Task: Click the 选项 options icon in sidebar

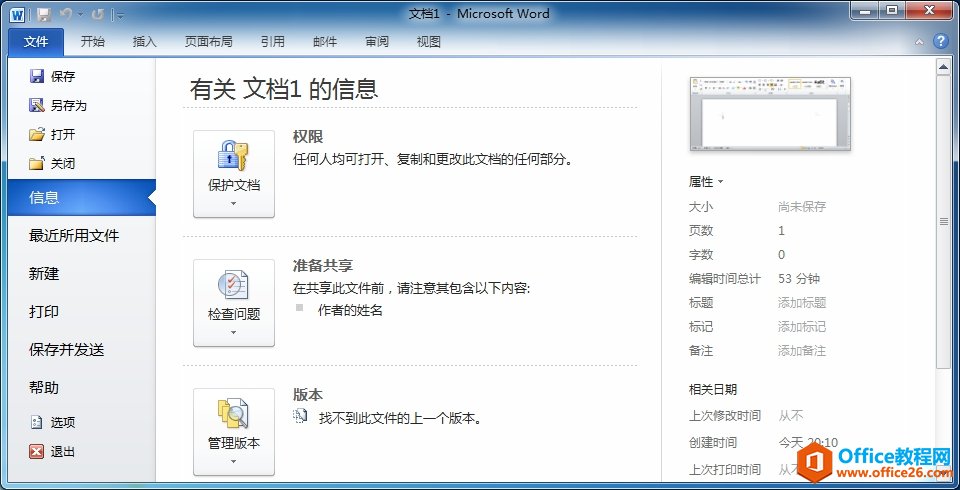Action: (x=37, y=422)
